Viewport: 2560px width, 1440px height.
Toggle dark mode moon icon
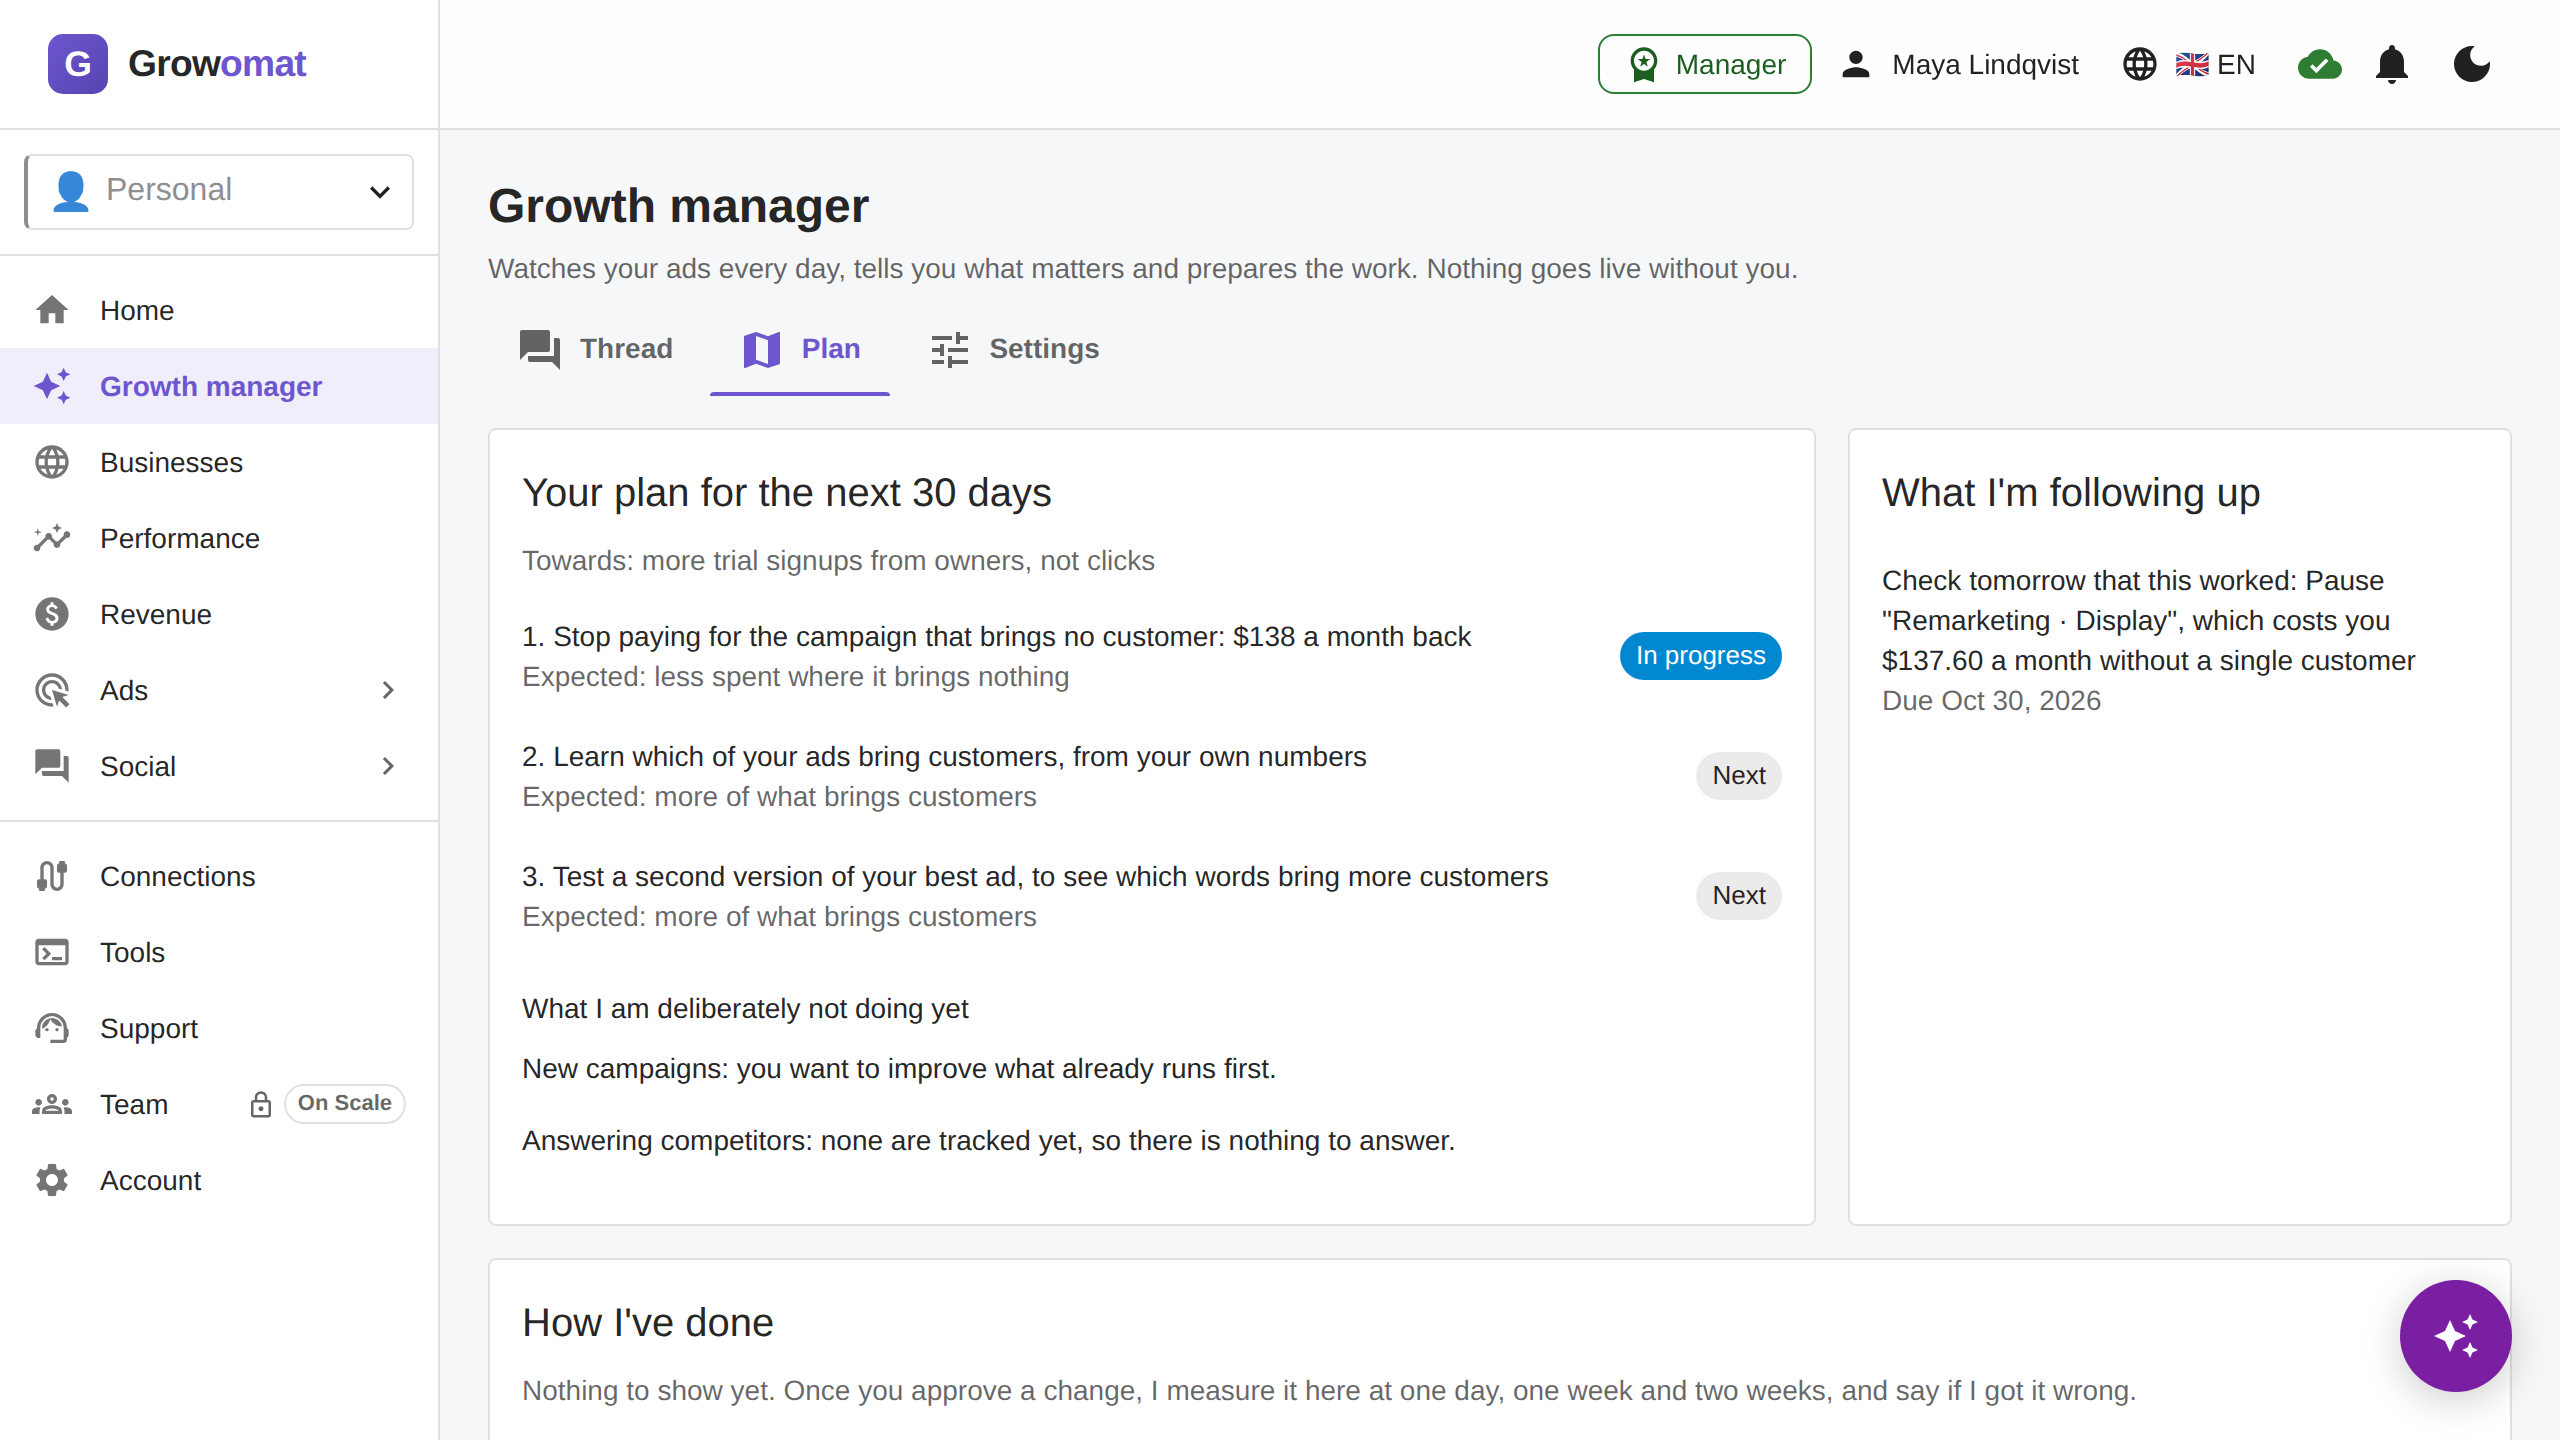point(2472,65)
